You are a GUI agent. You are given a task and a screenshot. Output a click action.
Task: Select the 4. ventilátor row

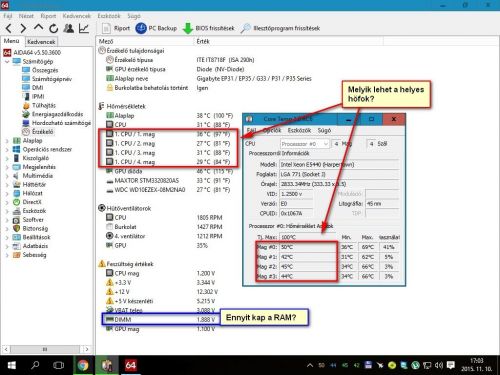point(164,236)
